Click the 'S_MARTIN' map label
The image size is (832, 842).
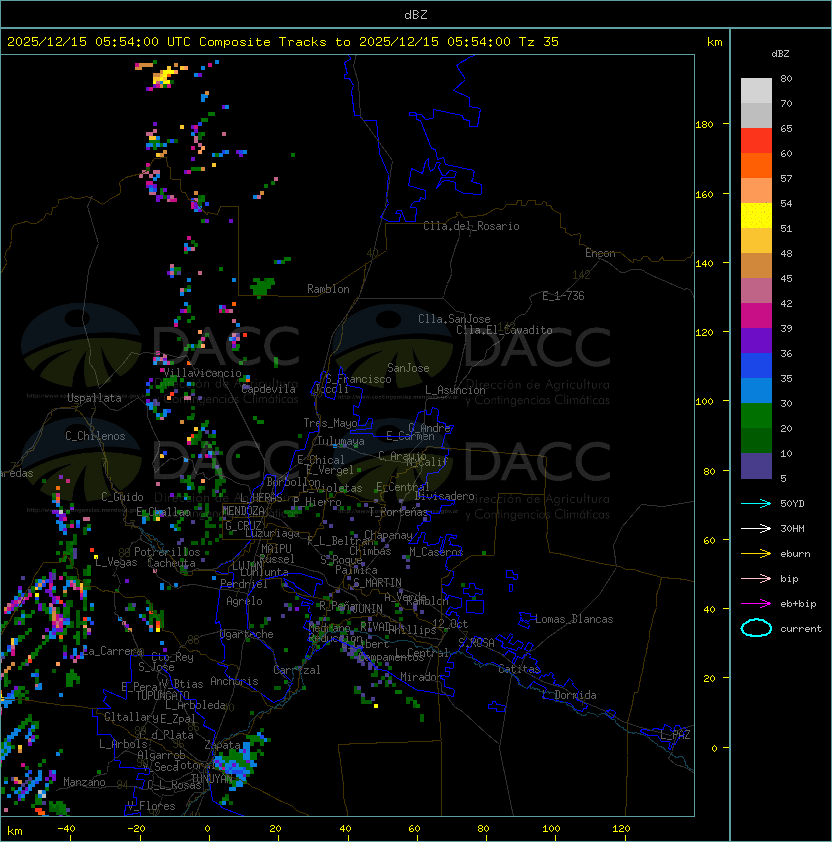coord(377,583)
